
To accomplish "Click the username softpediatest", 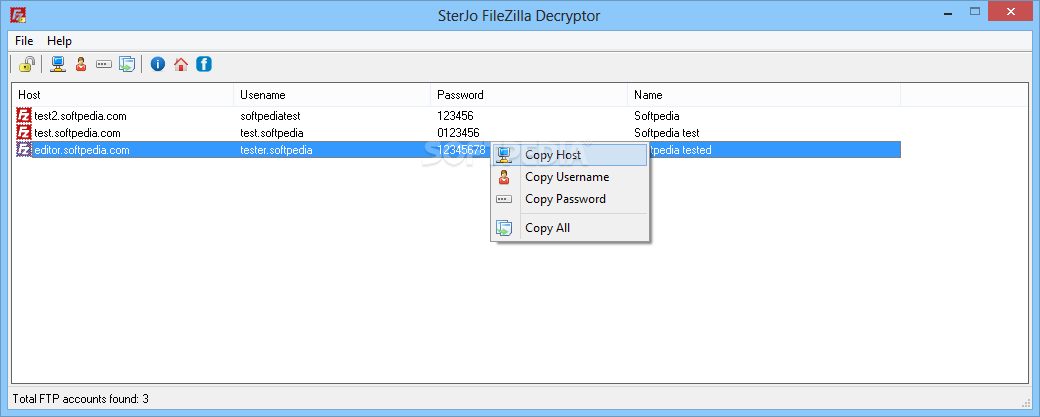I will click(273, 116).
